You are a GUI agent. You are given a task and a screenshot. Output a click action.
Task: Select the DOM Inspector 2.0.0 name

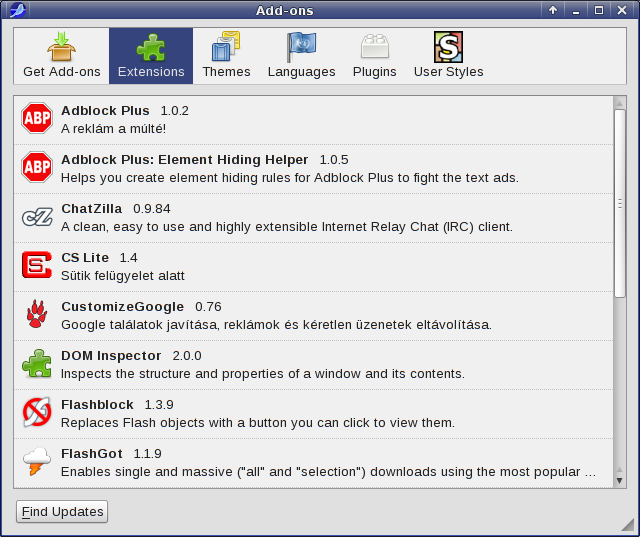point(131,355)
